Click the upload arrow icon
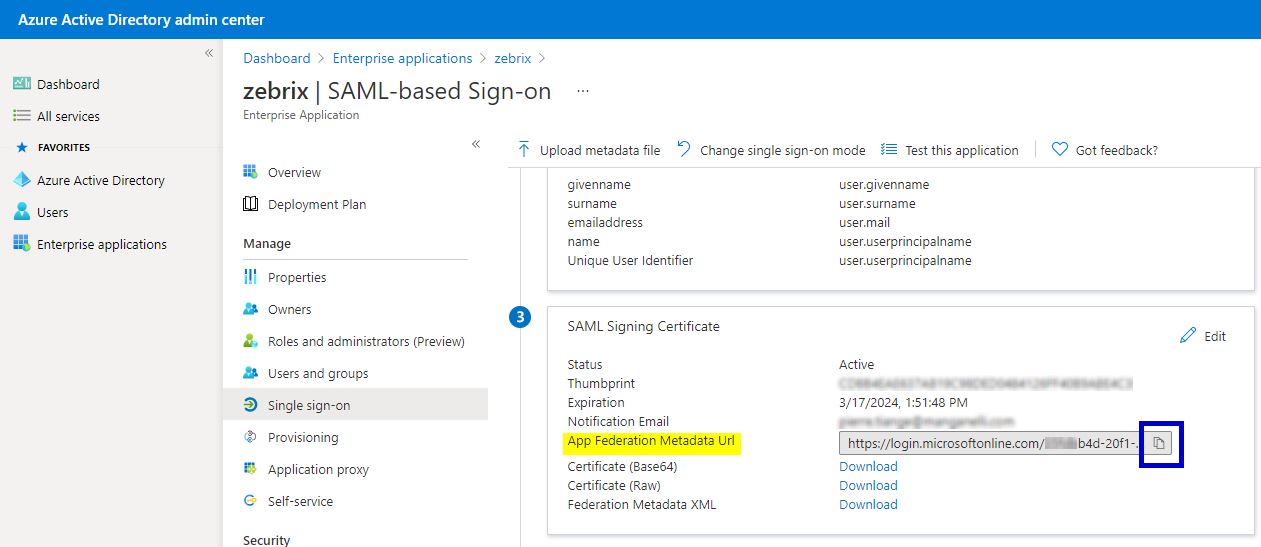This screenshot has width=1261, height=547. [524, 149]
